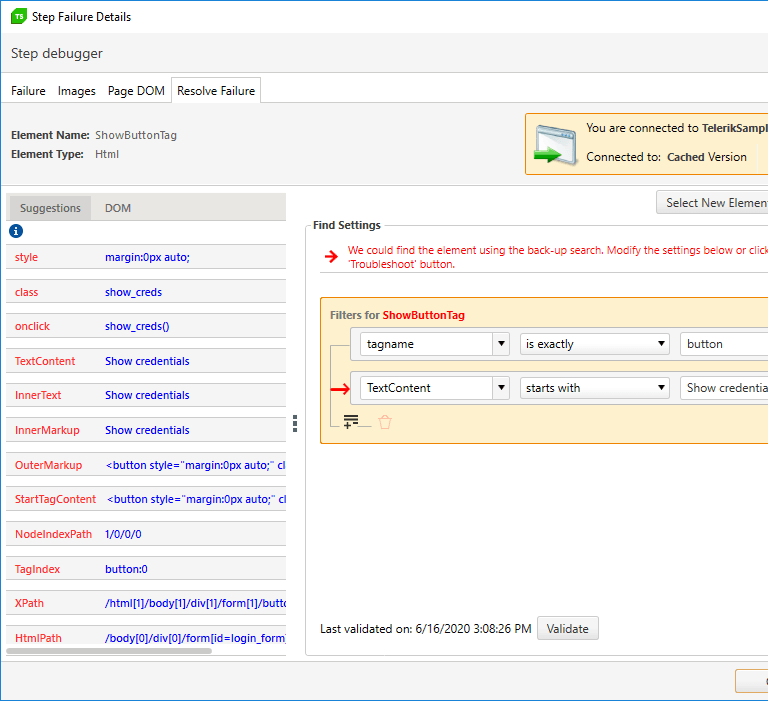Select the HtmlPath suggestion row

(x=146, y=638)
